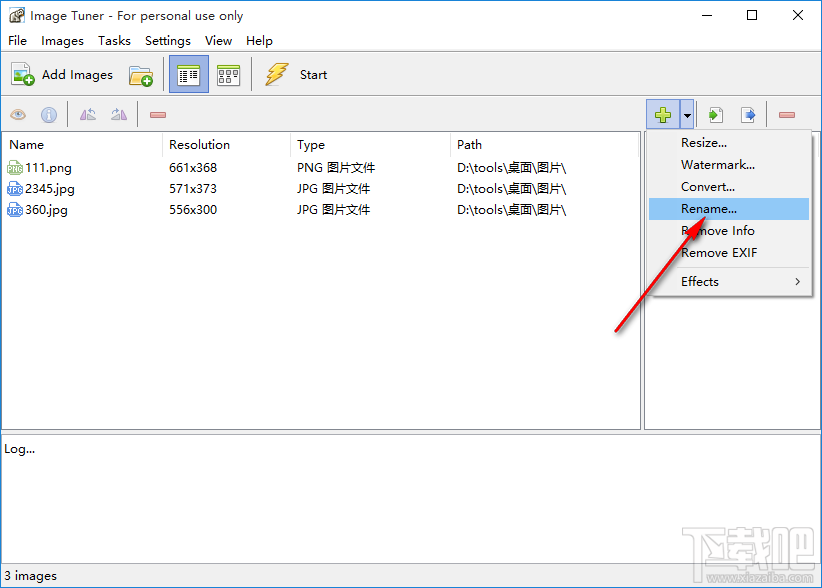
Task: Click the export tasks icon
Action: click(748, 114)
